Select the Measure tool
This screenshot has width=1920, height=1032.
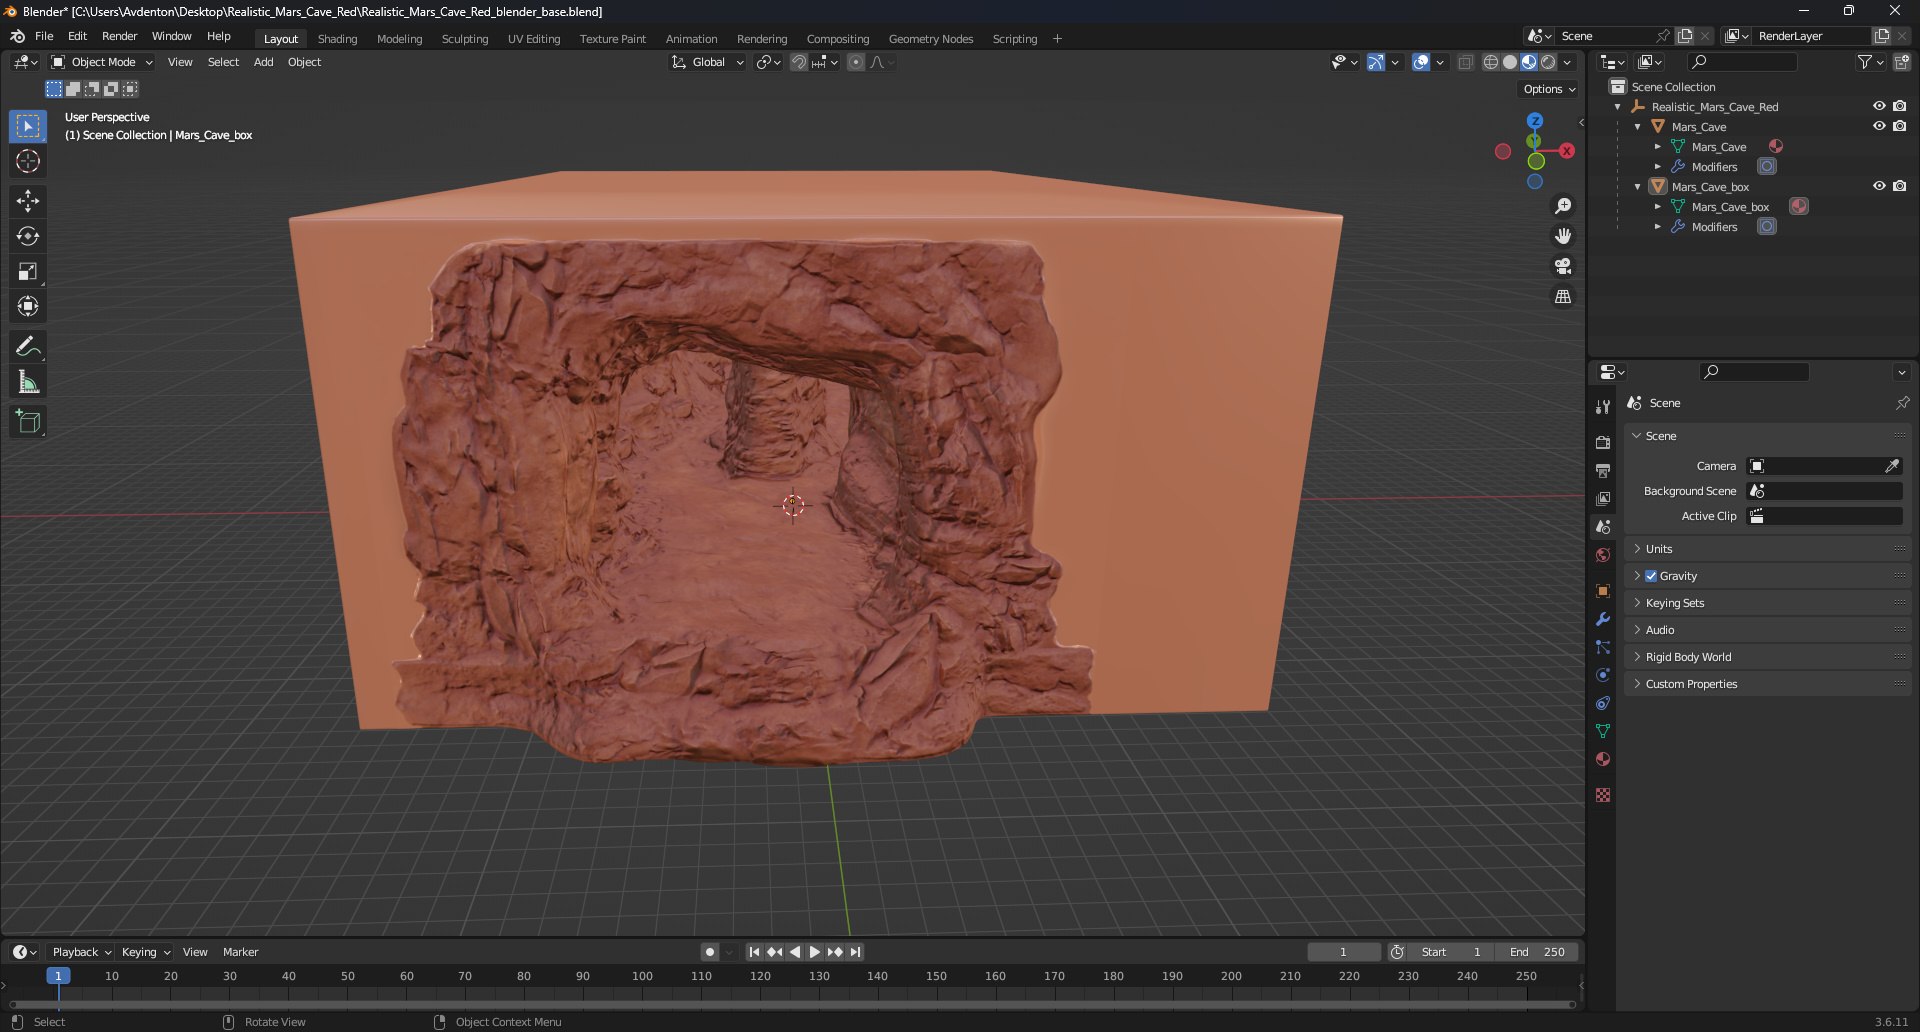(x=28, y=382)
